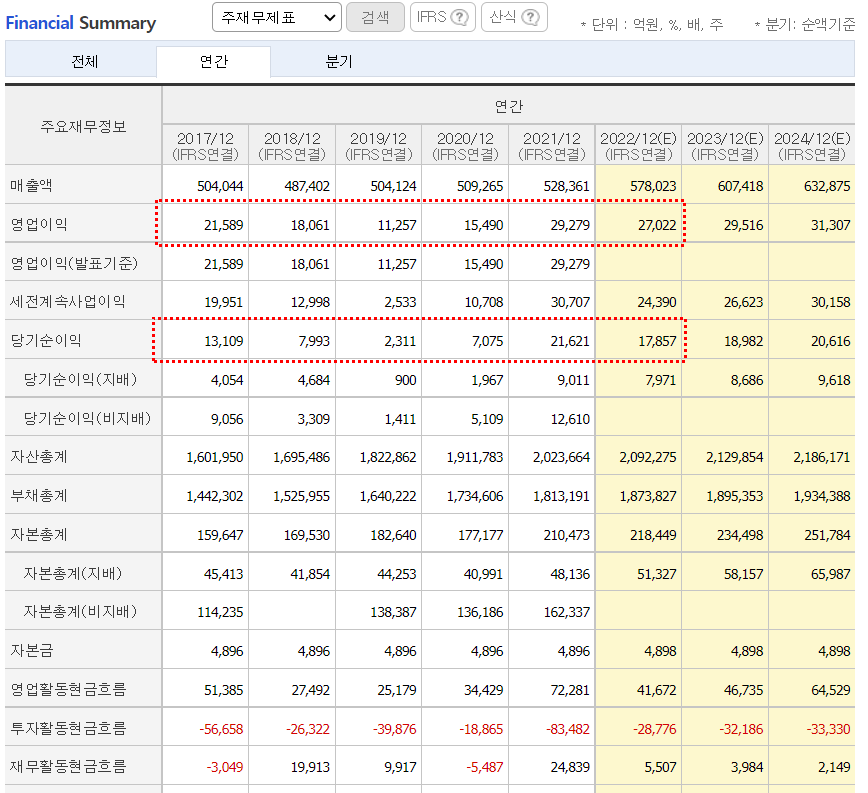The width and height of the screenshot is (868, 793).
Task: Switch to the 전체 tab
Action: point(84,61)
